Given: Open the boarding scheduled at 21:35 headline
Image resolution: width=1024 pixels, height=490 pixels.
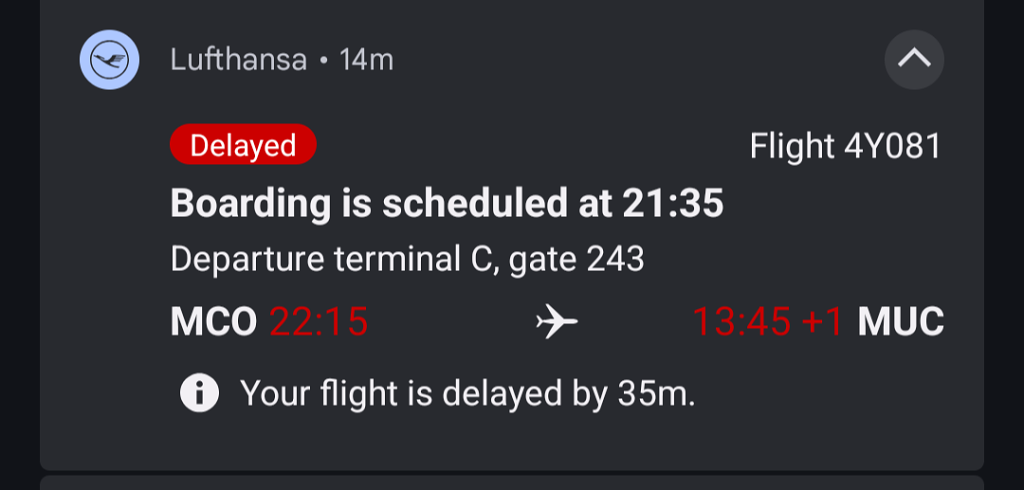Looking at the screenshot, I should (446, 204).
